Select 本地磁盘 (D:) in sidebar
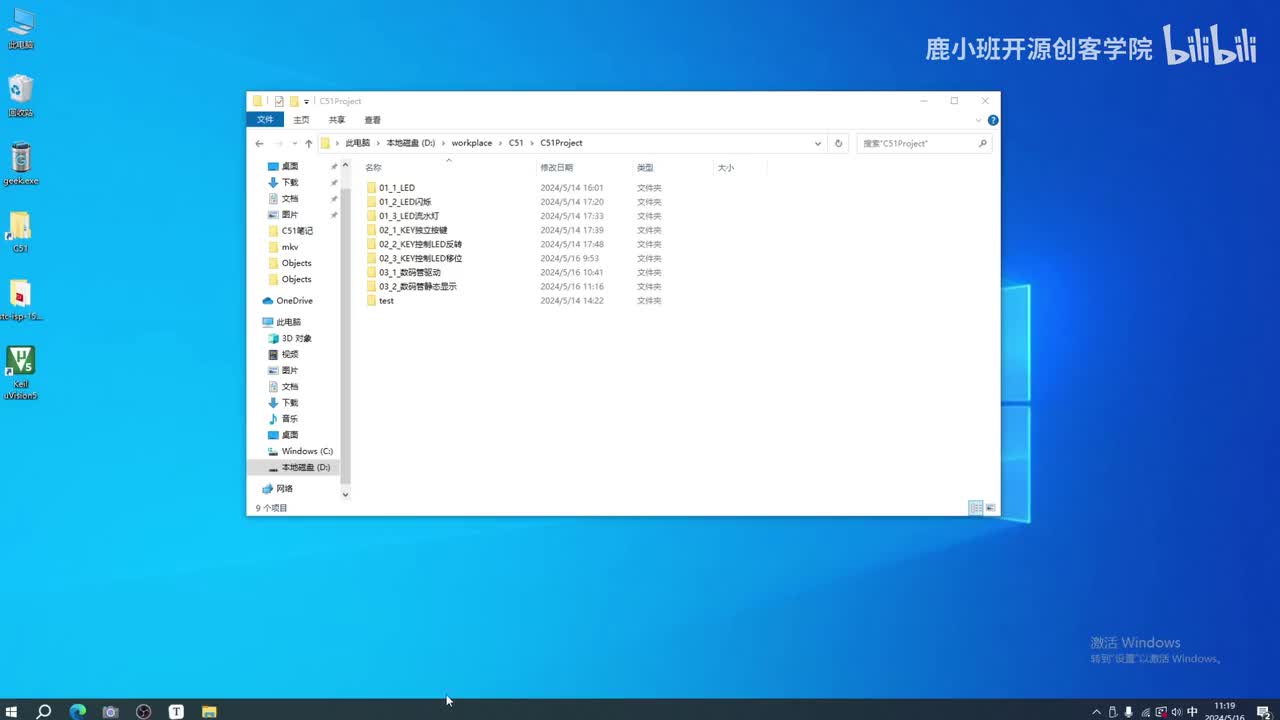 pyautogui.click(x=298, y=467)
